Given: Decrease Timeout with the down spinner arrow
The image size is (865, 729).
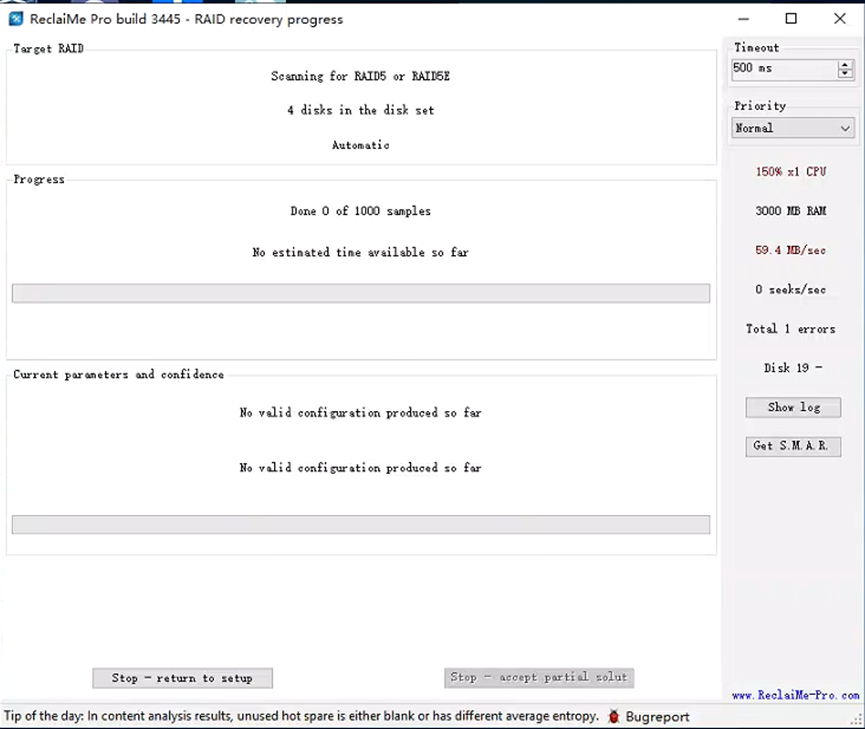Looking at the screenshot, I should [845, 74].
